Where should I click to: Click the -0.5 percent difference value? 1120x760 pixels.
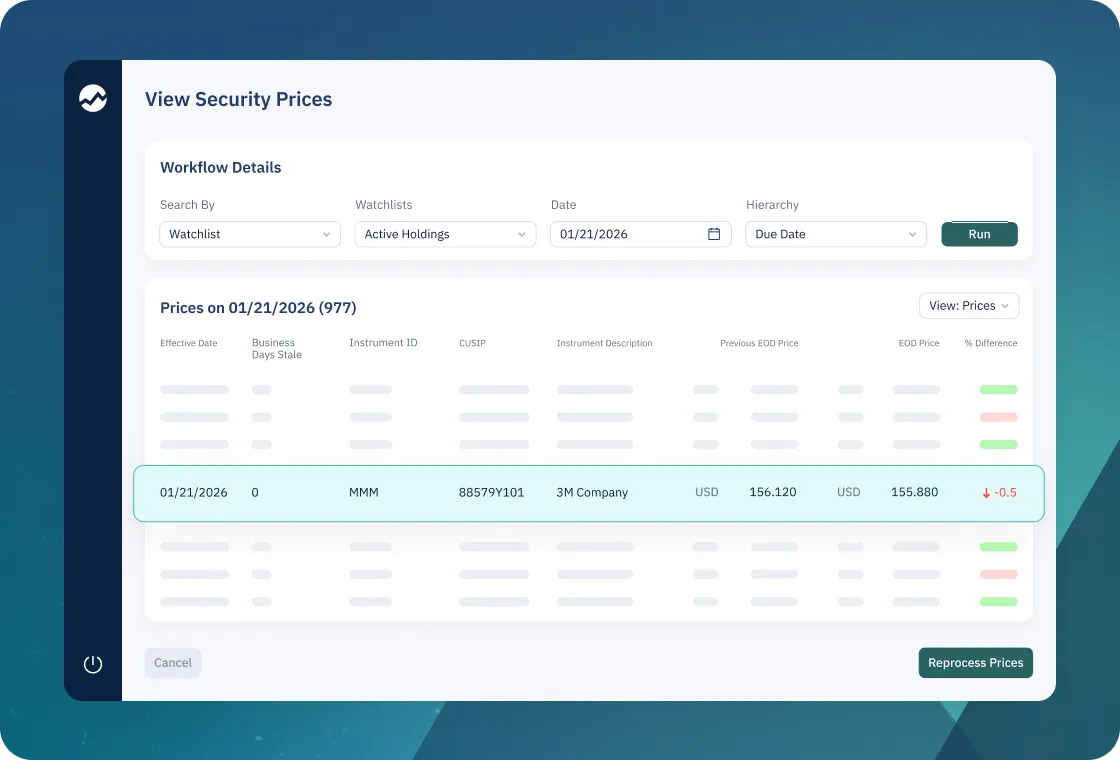click(1005, 493)
